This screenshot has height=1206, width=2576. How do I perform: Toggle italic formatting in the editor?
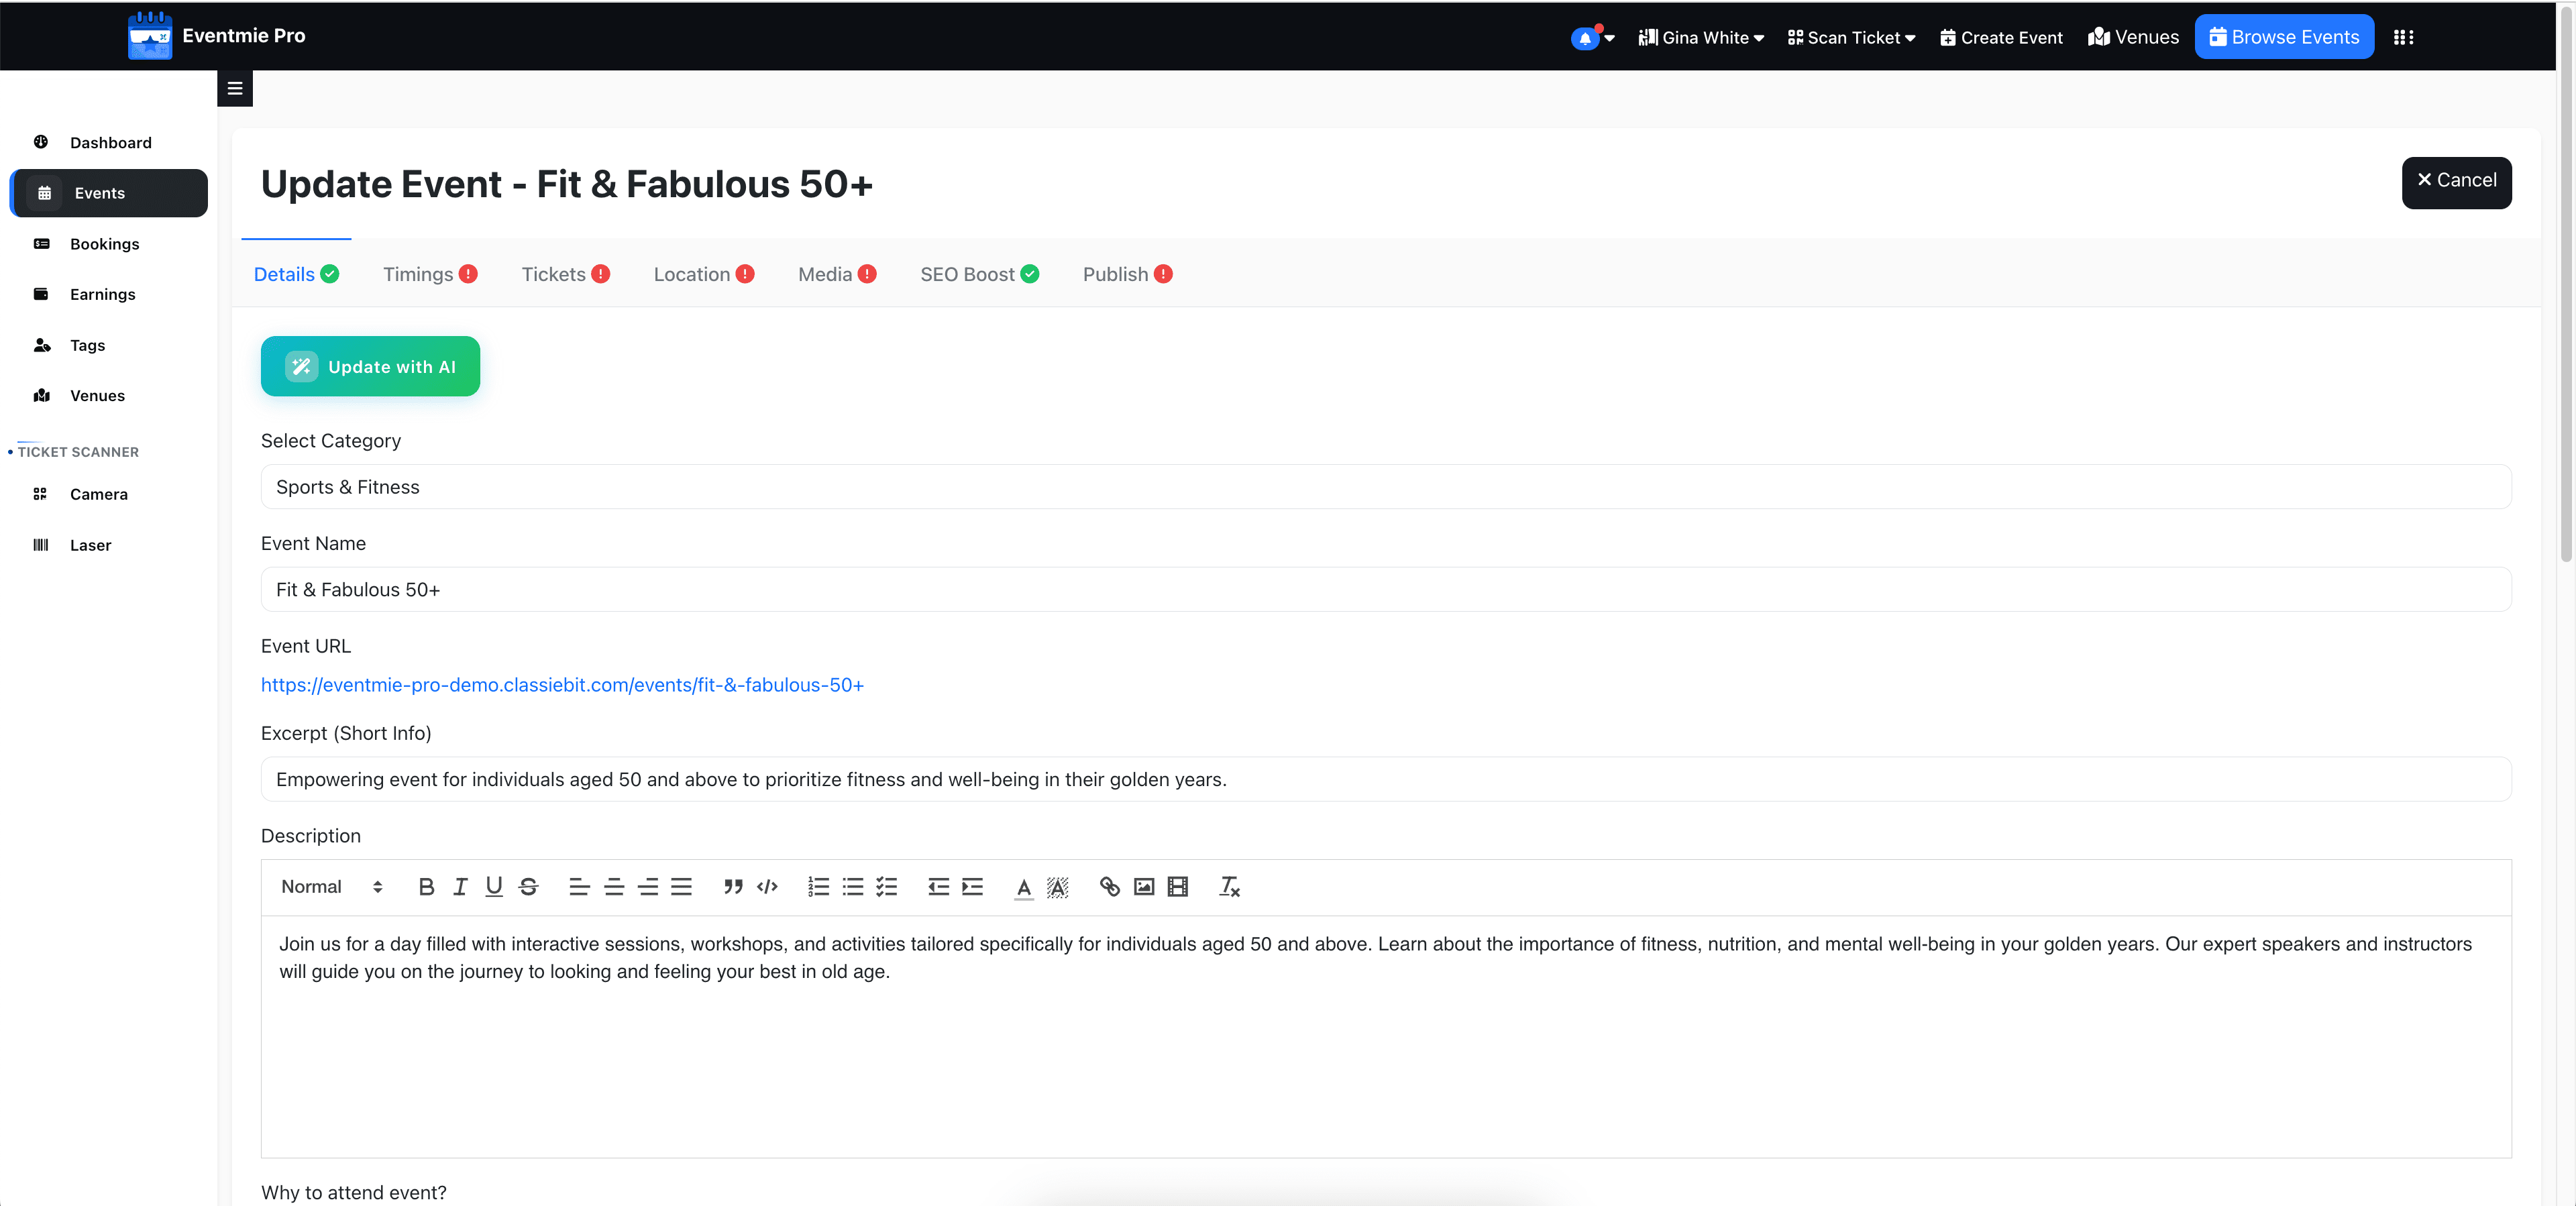(x=460, y=887)
